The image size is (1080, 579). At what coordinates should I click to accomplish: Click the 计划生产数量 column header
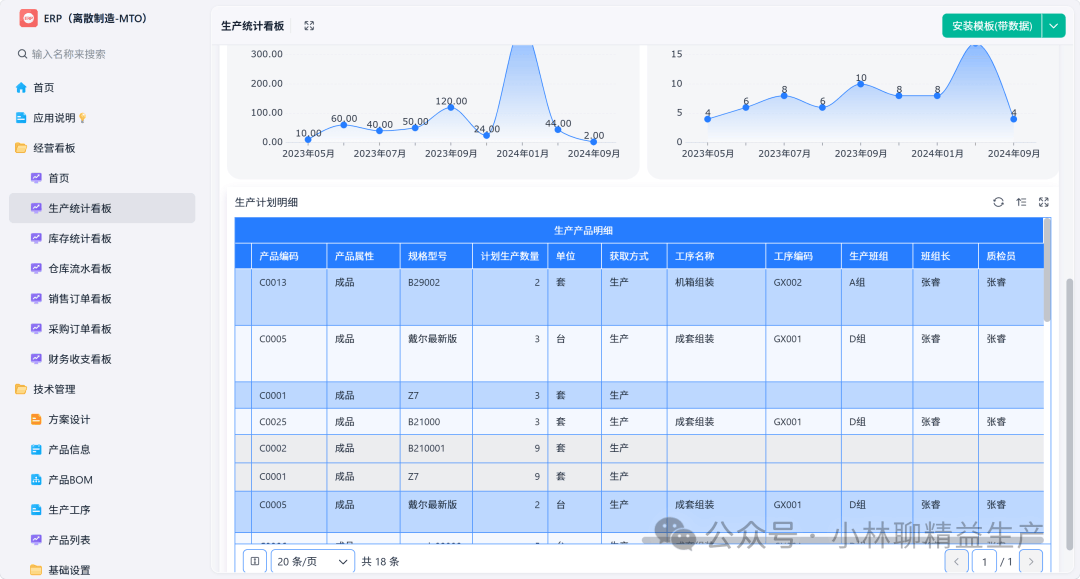click(x=510, y=256)
